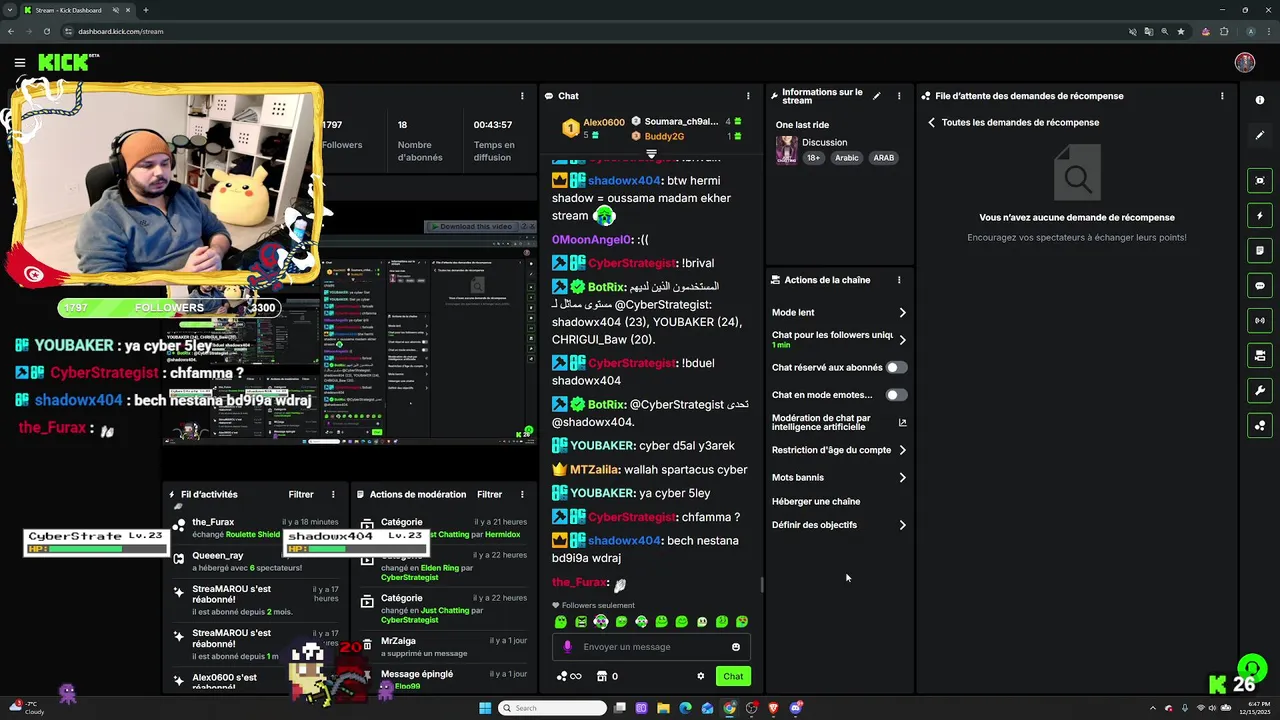
Task: Click the Arabic language tag
Action: pos(847,158)
